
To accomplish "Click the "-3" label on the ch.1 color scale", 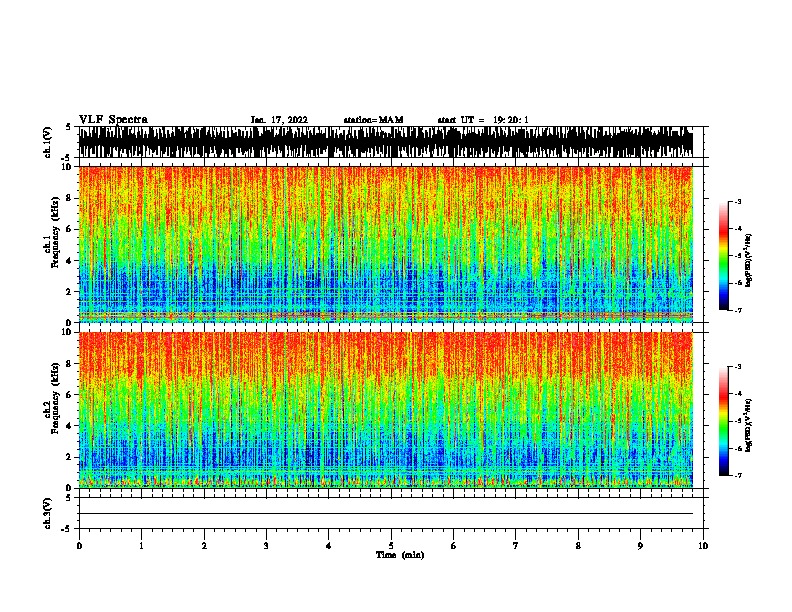I will [x=737, y=201].
